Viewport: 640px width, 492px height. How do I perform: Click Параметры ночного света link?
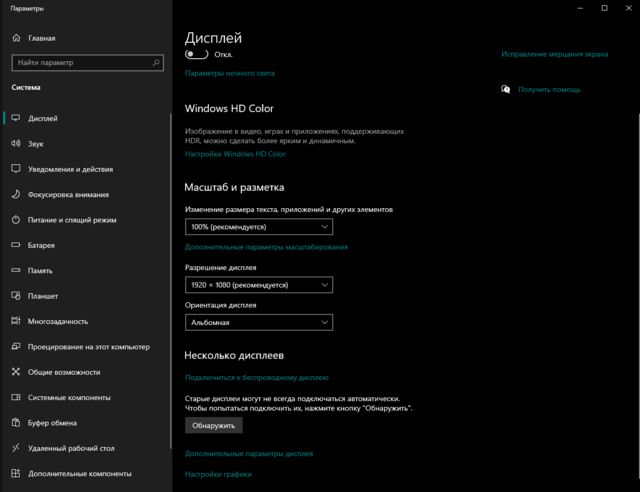(x=229, y=73)
